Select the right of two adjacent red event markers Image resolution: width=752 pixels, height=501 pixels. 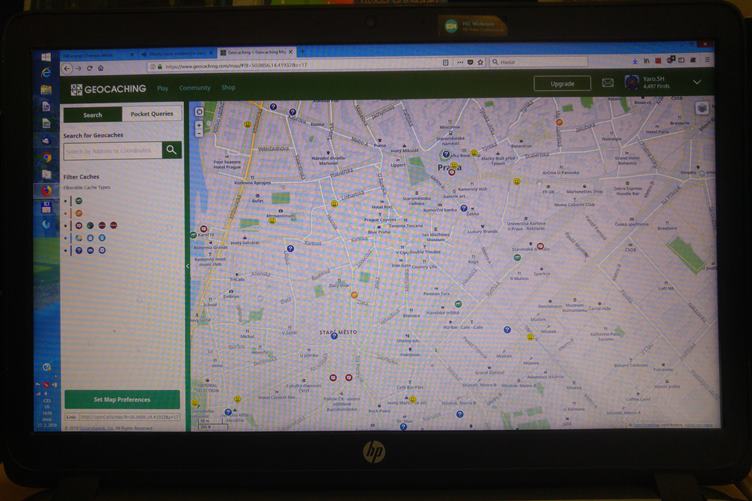(349, 378)
